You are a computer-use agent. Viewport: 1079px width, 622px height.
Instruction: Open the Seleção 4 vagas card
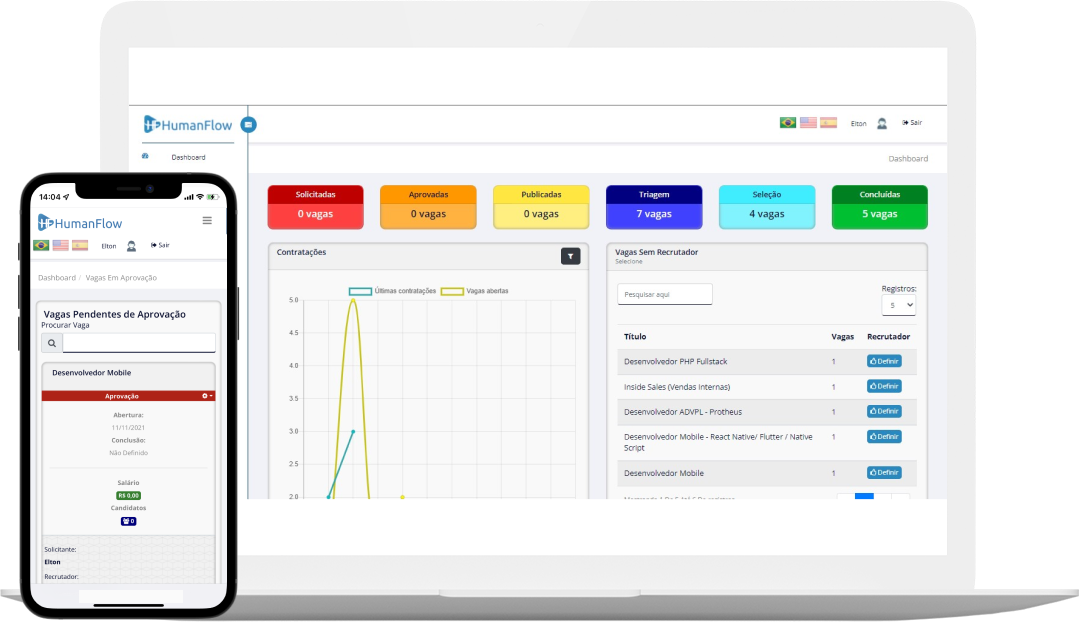[767, 207]
